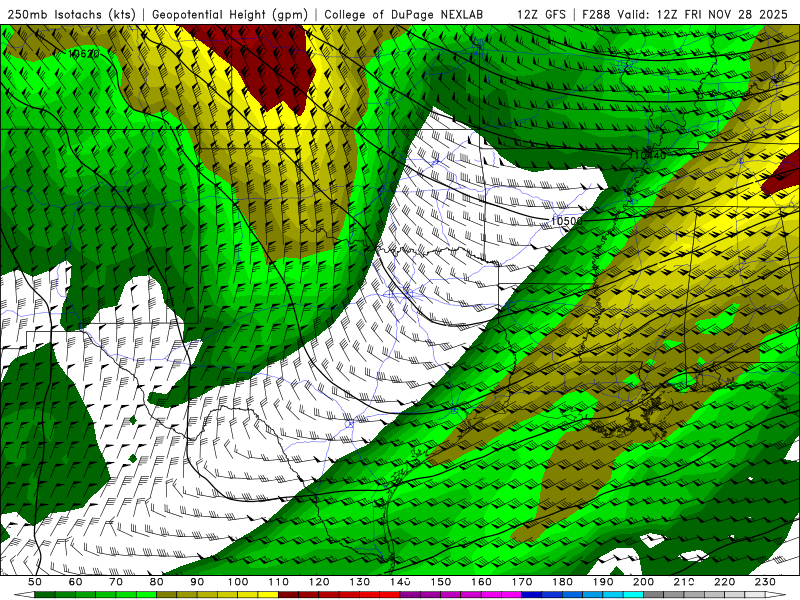800x600 pixels.
Task: Click the 230 value on the color scale
Action: 765,582
